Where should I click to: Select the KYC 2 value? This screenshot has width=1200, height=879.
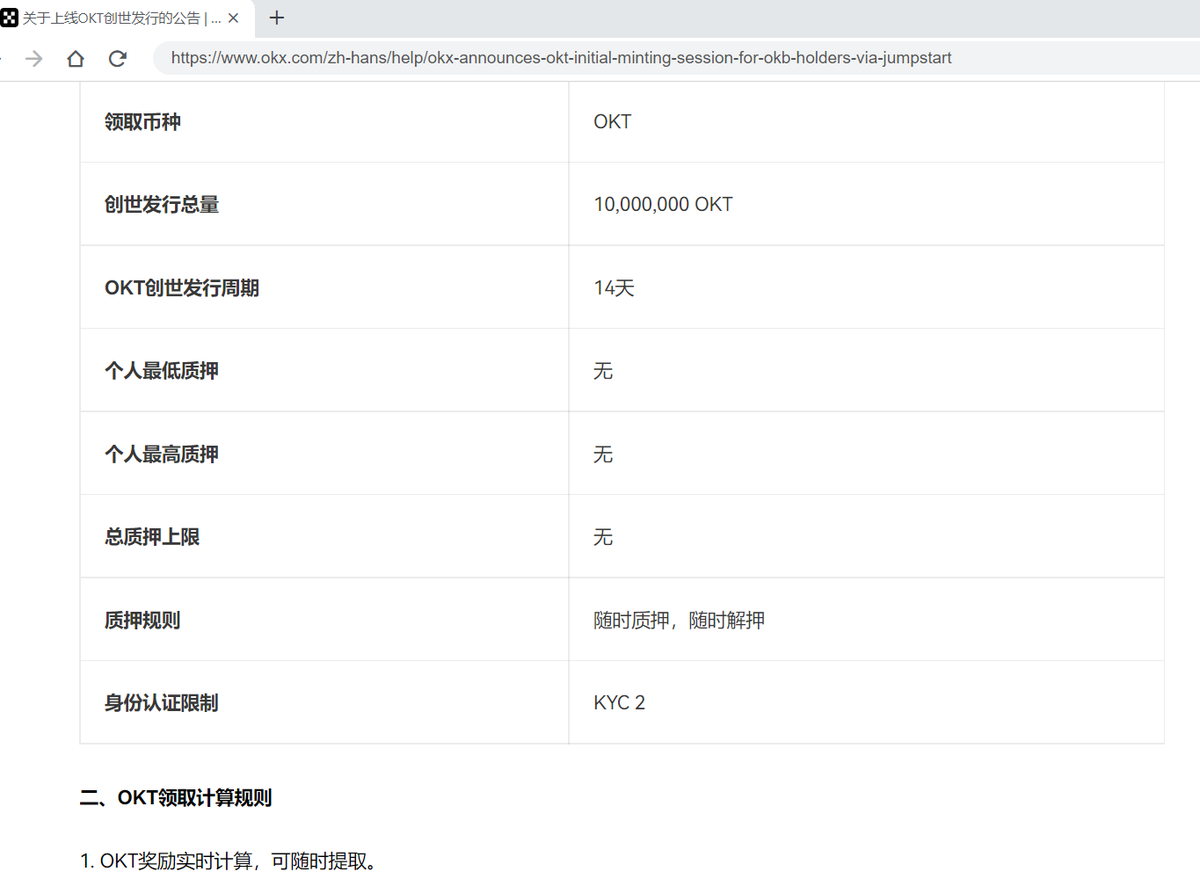click(619, 703)
